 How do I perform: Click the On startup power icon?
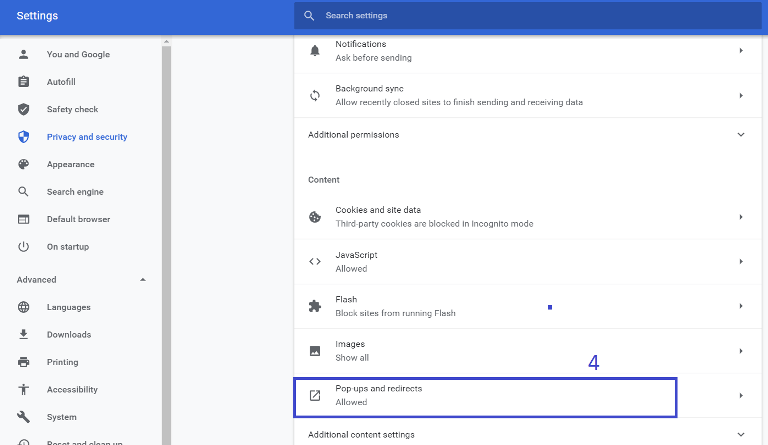(x=23, y=247)
